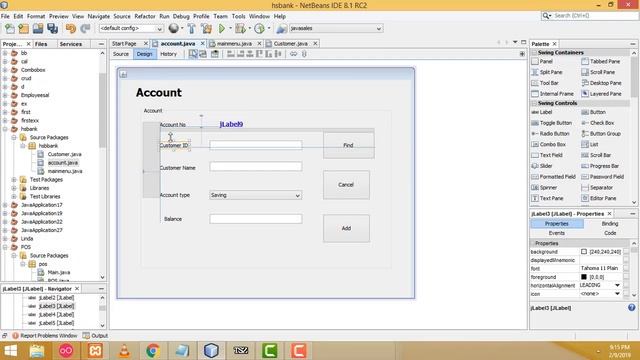Collapse the Swing Containers palette section

click(535, 53)
